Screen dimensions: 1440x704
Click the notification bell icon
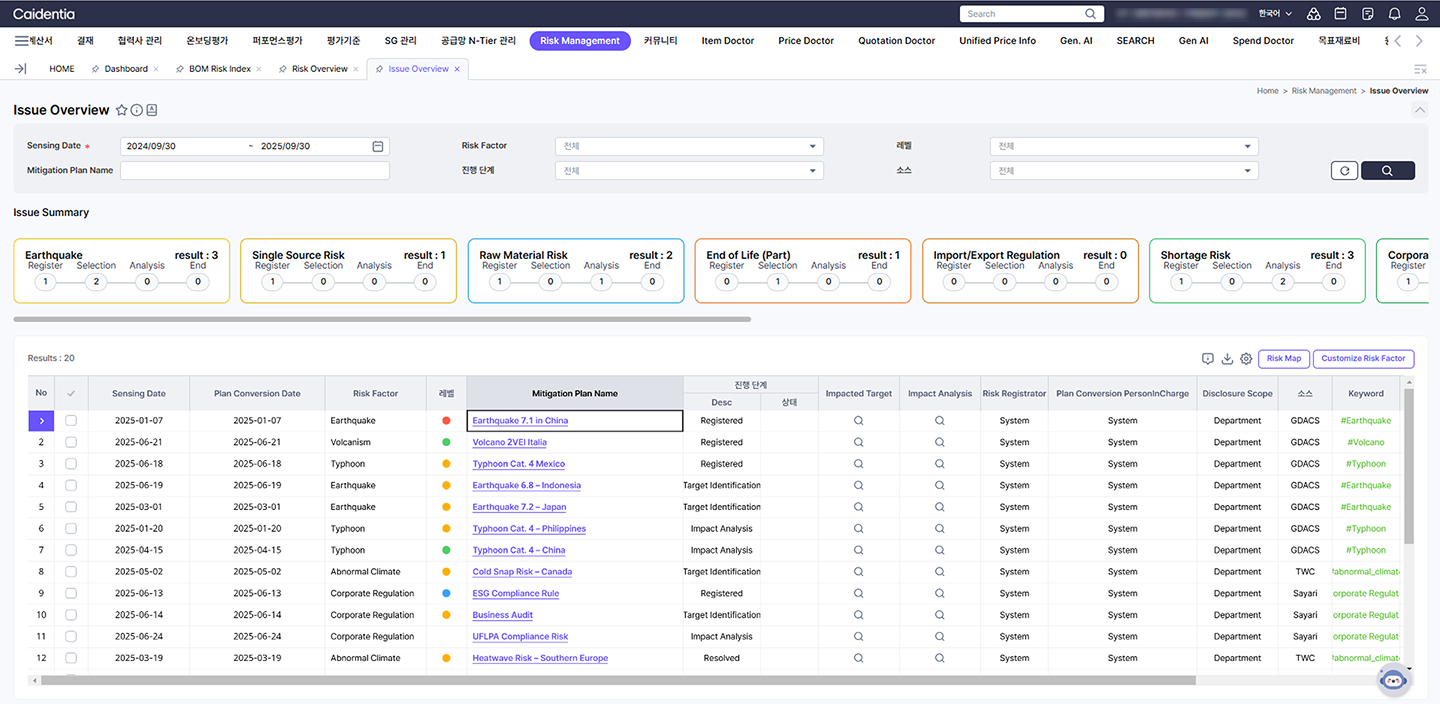click(1395, 14)
